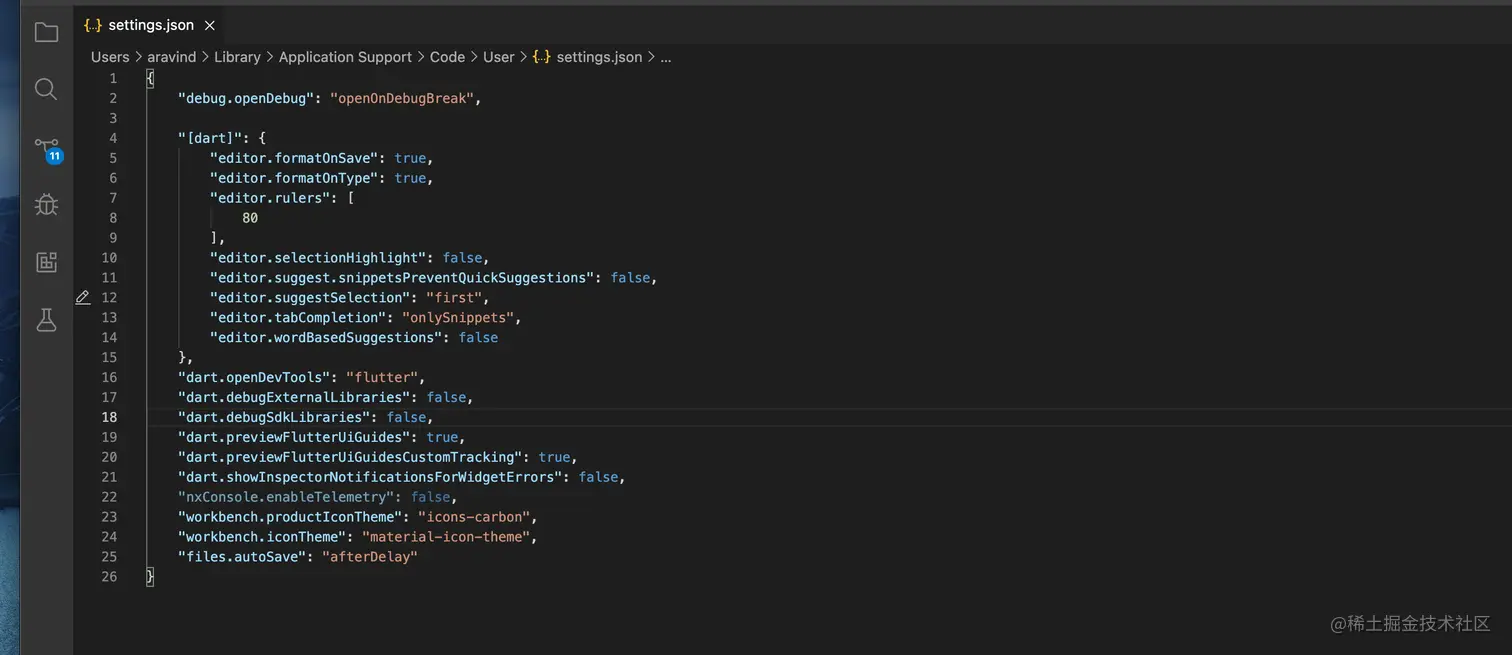Click "dart.debugExternalLibraries" key
This screenshot has height=655, width=1512.
coord(294,398)
